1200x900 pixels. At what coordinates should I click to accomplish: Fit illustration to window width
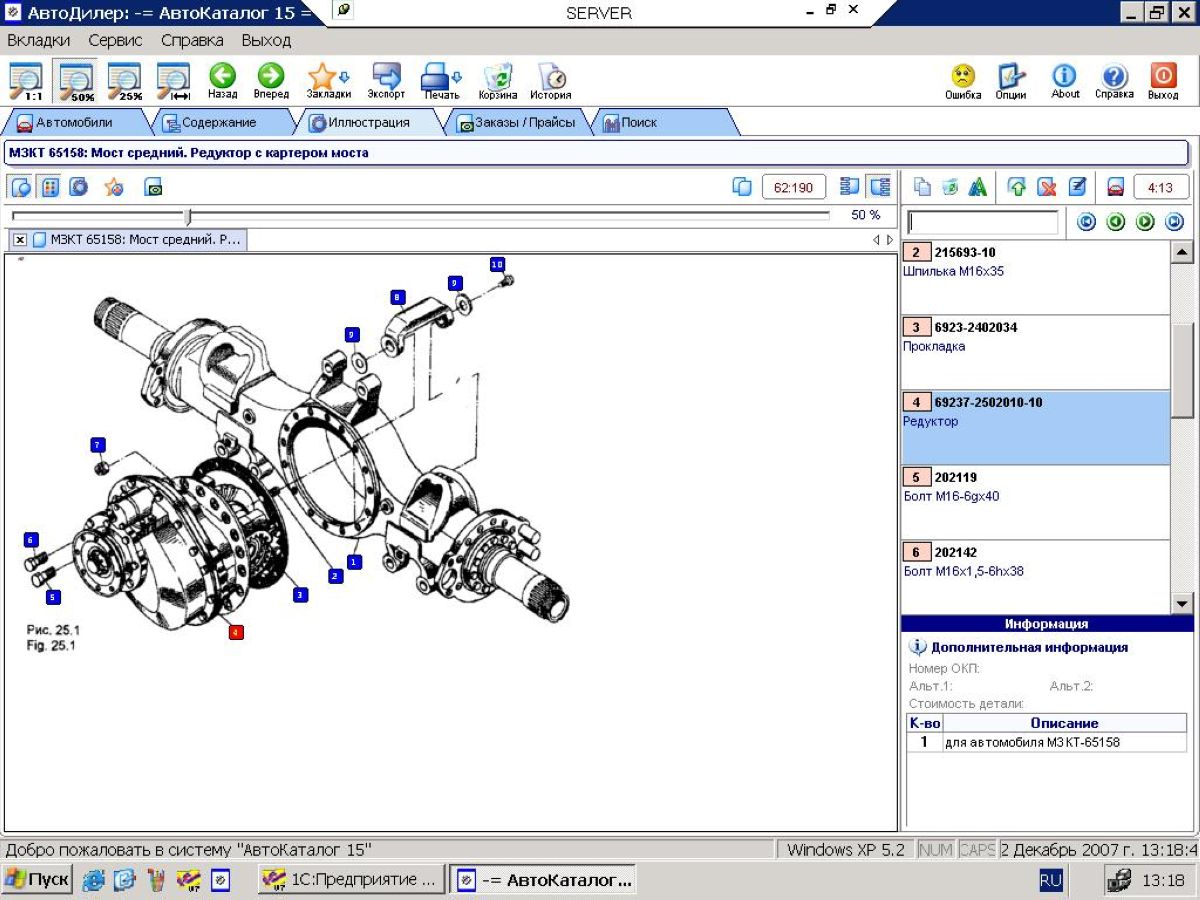coord(174,81)
